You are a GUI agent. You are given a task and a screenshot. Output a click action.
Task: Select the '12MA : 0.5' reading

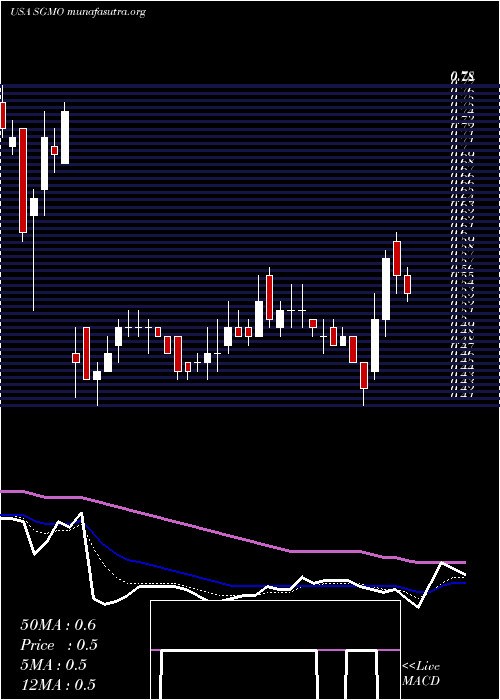(58, 685)
